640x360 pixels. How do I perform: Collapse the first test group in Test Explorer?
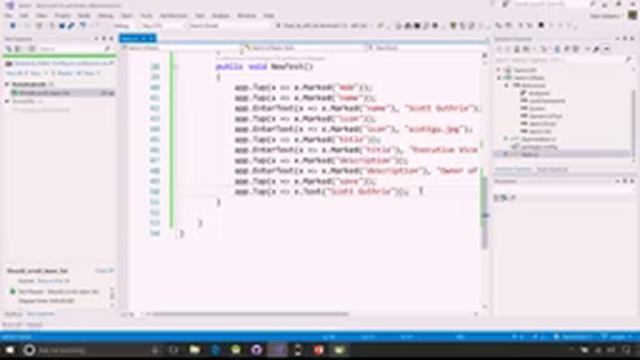coord(7,84)
